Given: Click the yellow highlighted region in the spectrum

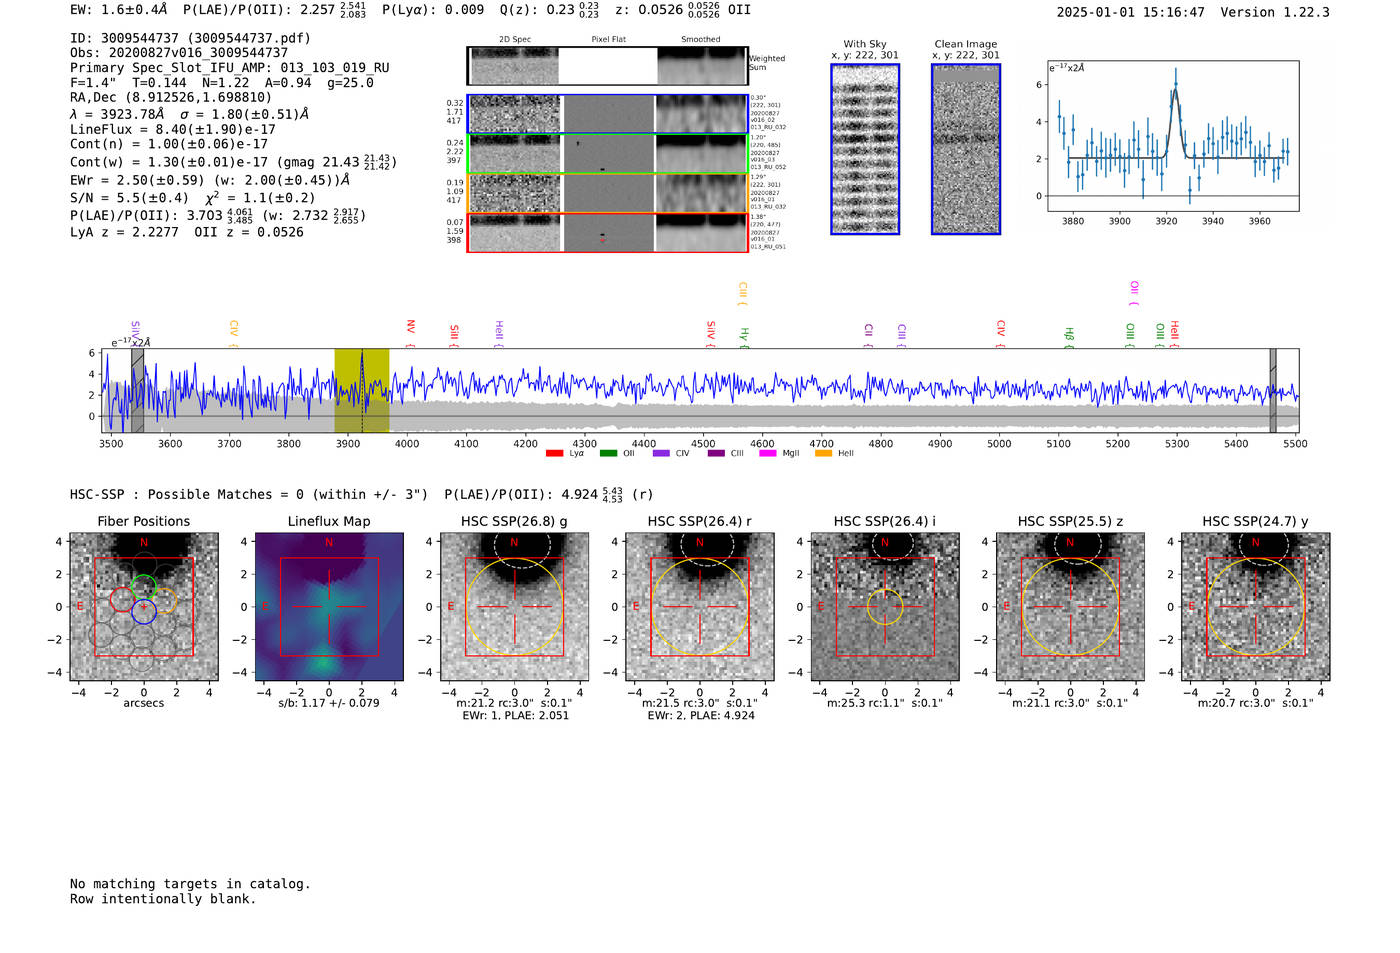Looking at the screenshot, I should (362, 390).
